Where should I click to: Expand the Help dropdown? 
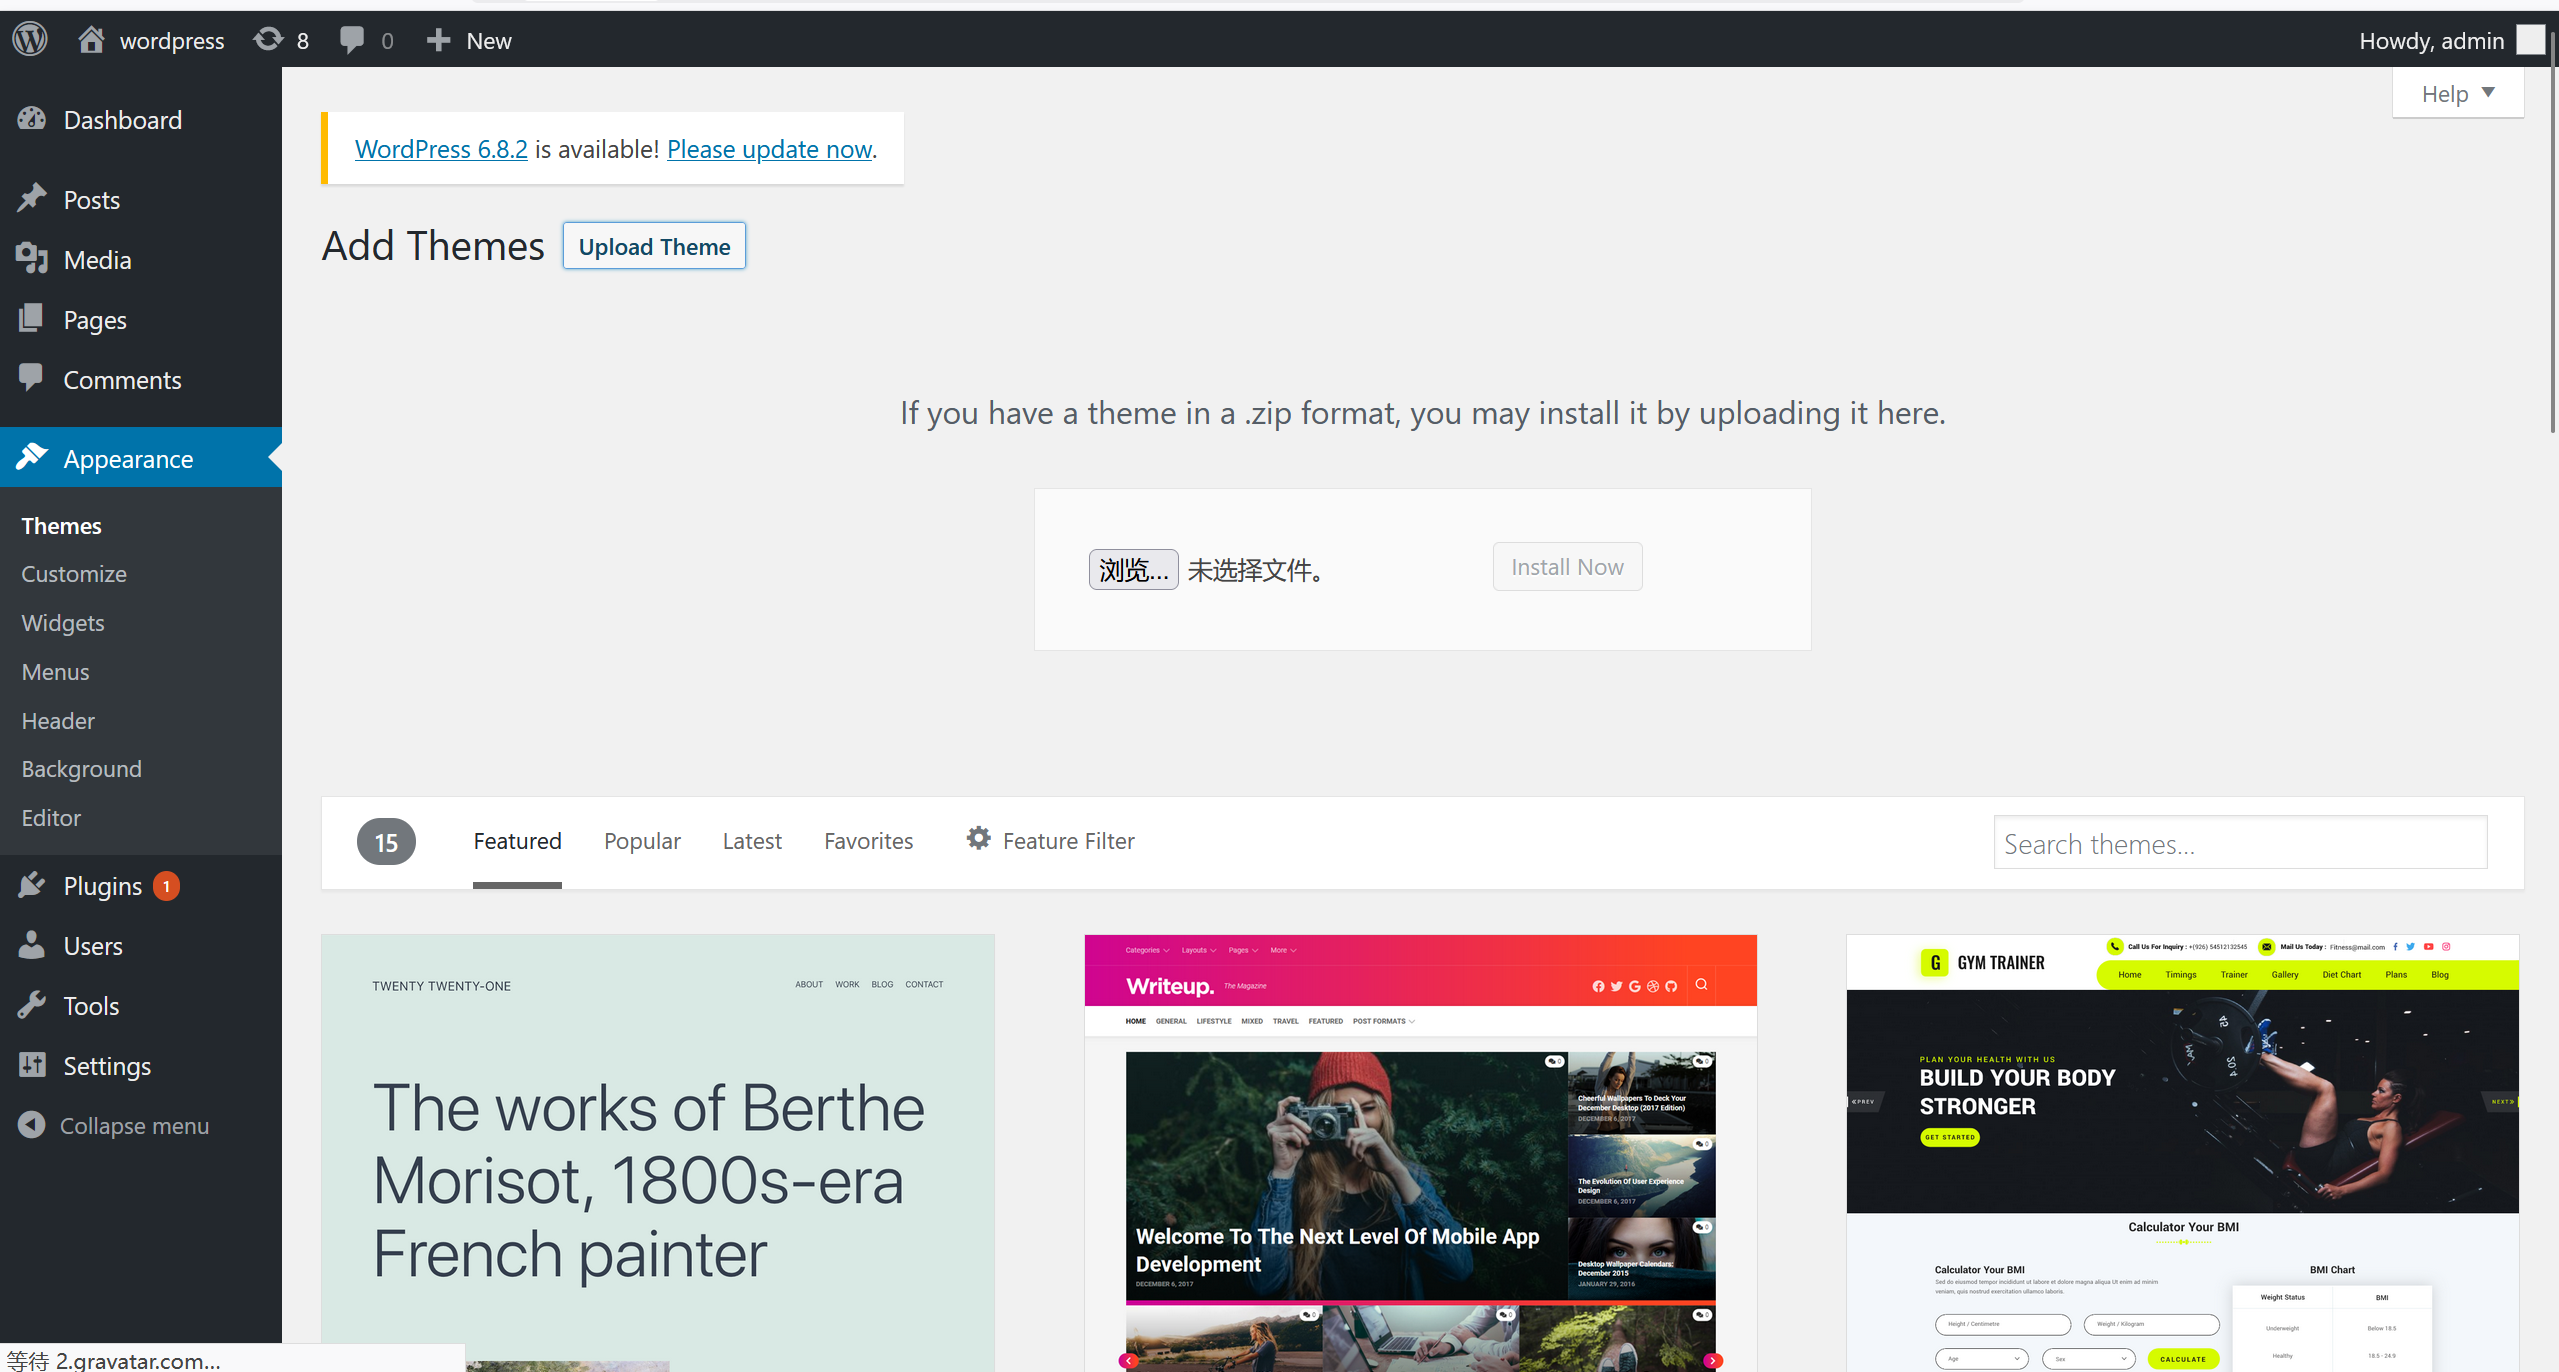click(x=2457, y=93)
